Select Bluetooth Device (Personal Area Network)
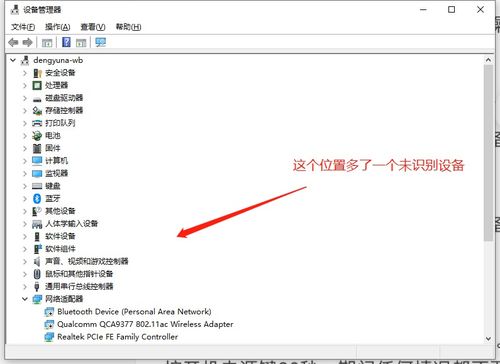500x364 pixels. coord(134,312)
